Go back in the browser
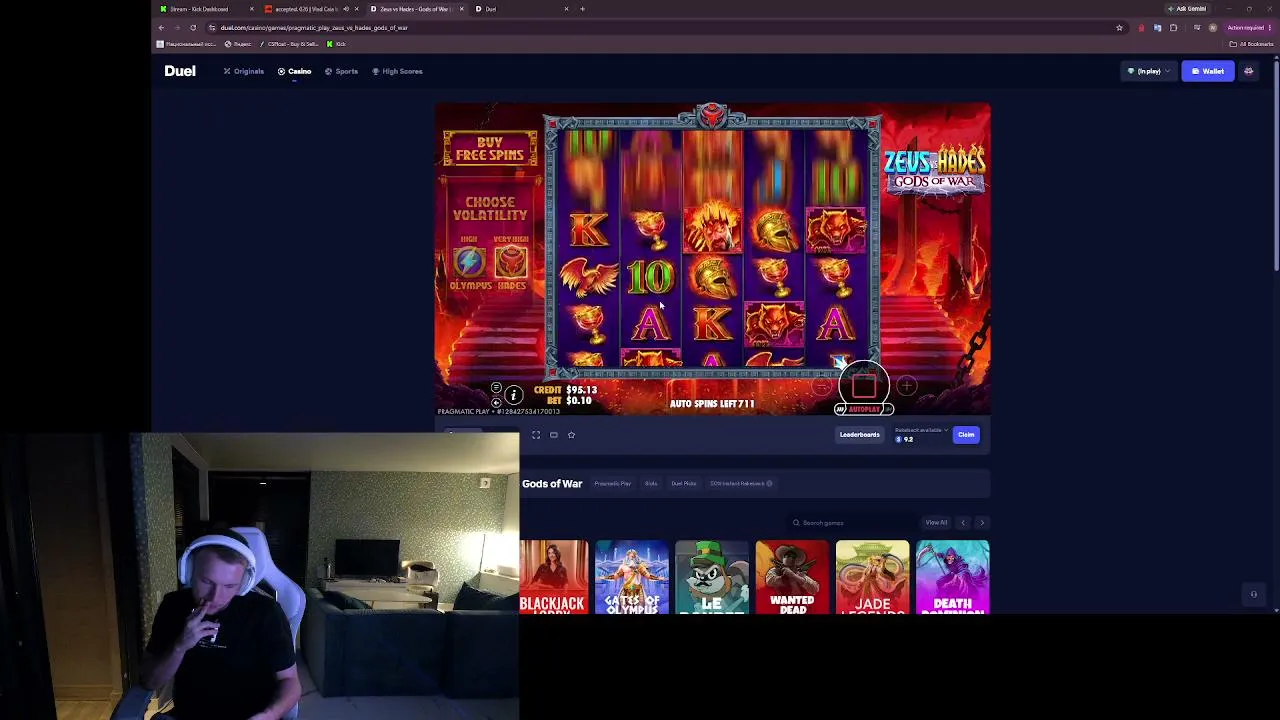This screenshot has width=1280, height=720. click(161, 28)
